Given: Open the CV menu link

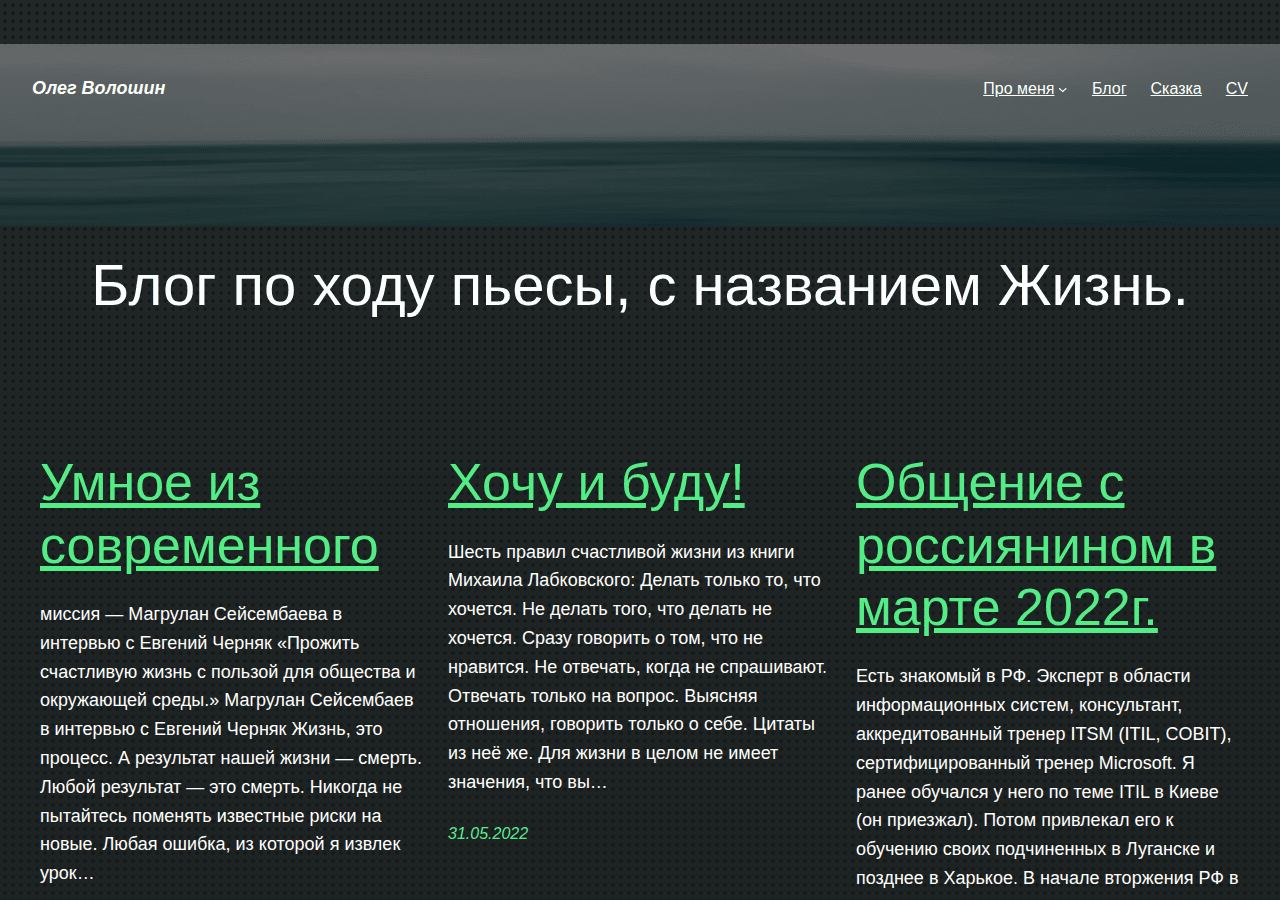Looking at the screenshot, I should pyautogui.click(x=1237, y=88).
